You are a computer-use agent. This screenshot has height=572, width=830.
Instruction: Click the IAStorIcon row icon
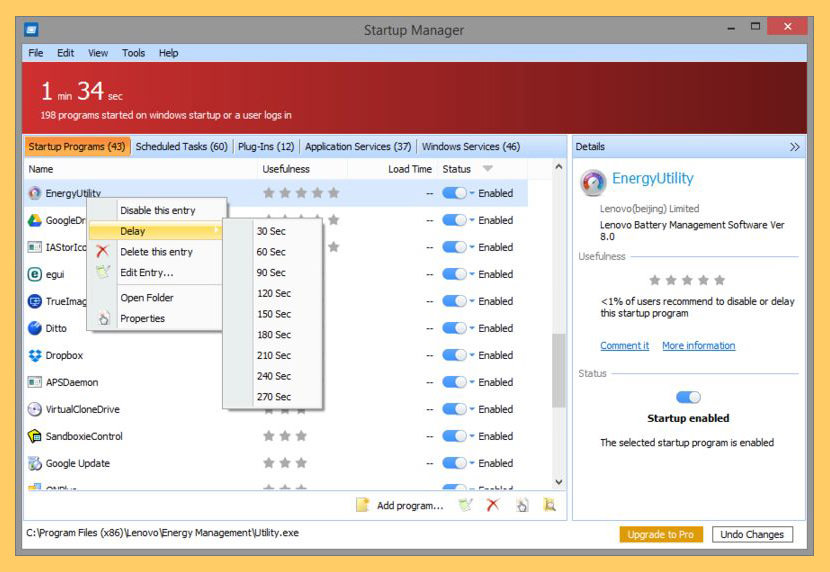34,247
